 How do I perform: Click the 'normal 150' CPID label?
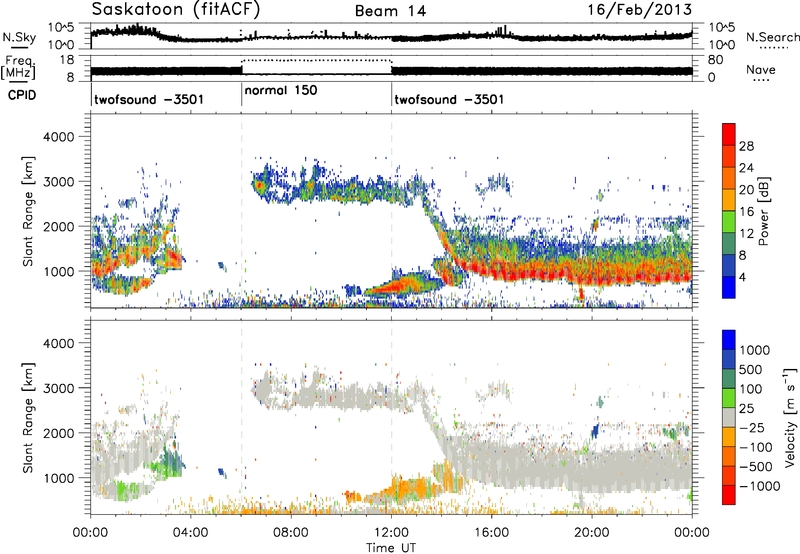click(x=281, y=90)
